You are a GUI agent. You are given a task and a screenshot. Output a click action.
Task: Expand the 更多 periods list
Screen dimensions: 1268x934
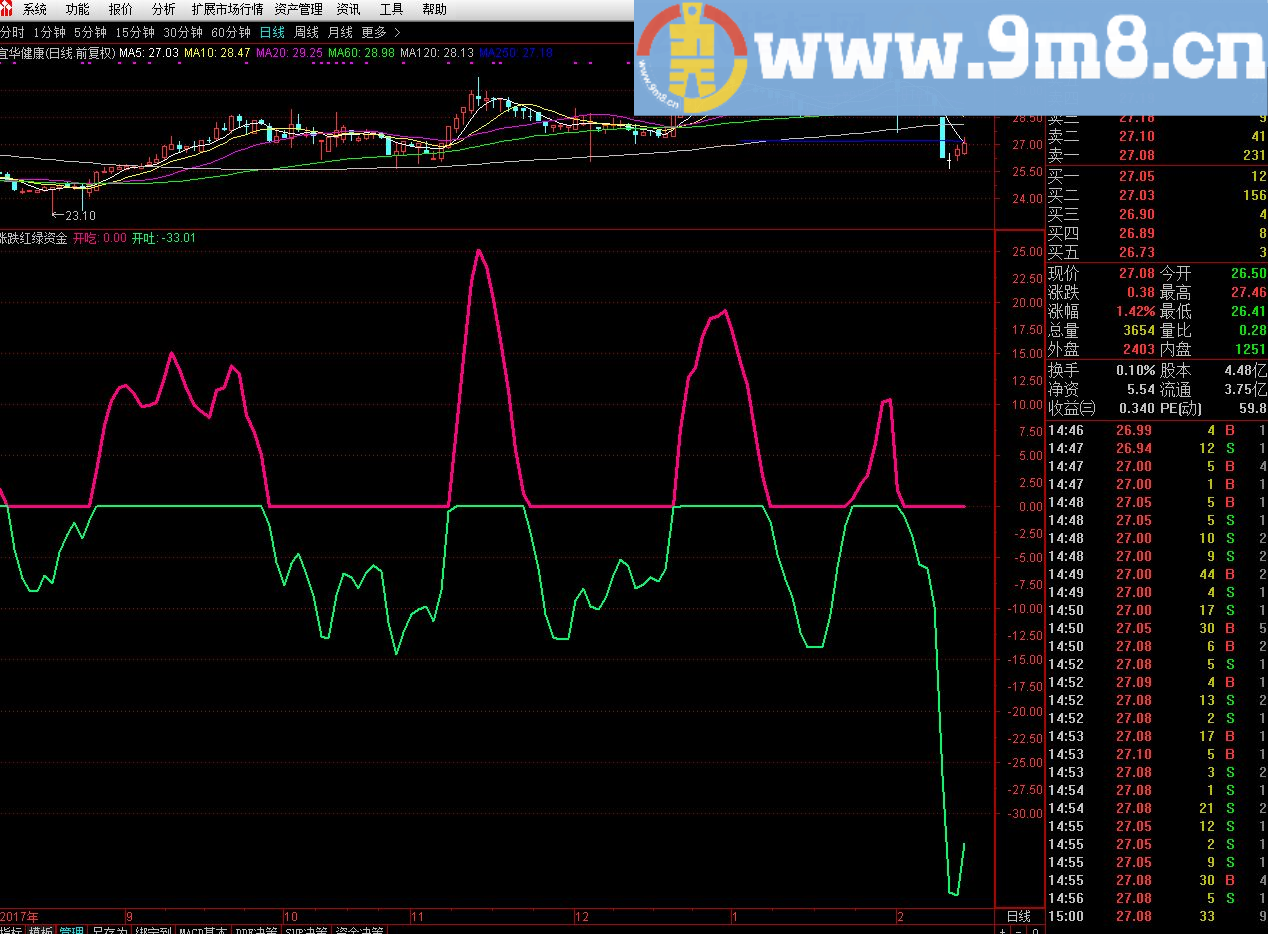click(x=380, y=32)
